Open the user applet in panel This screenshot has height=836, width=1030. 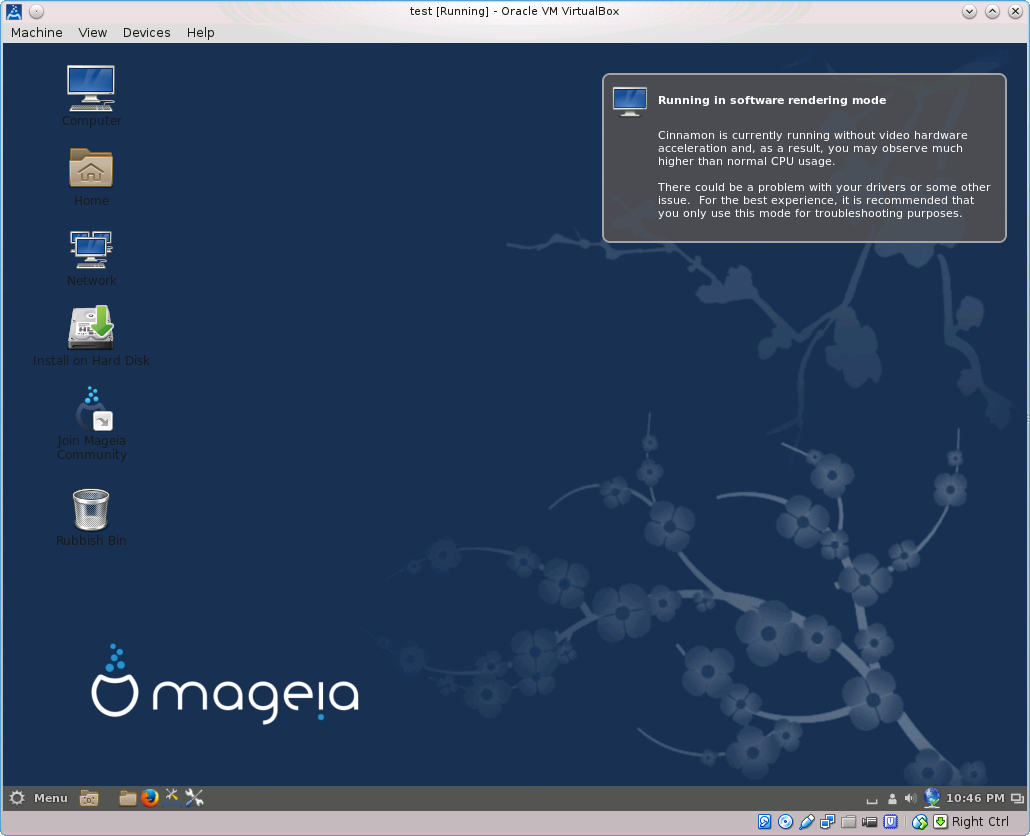pos(891,799)
